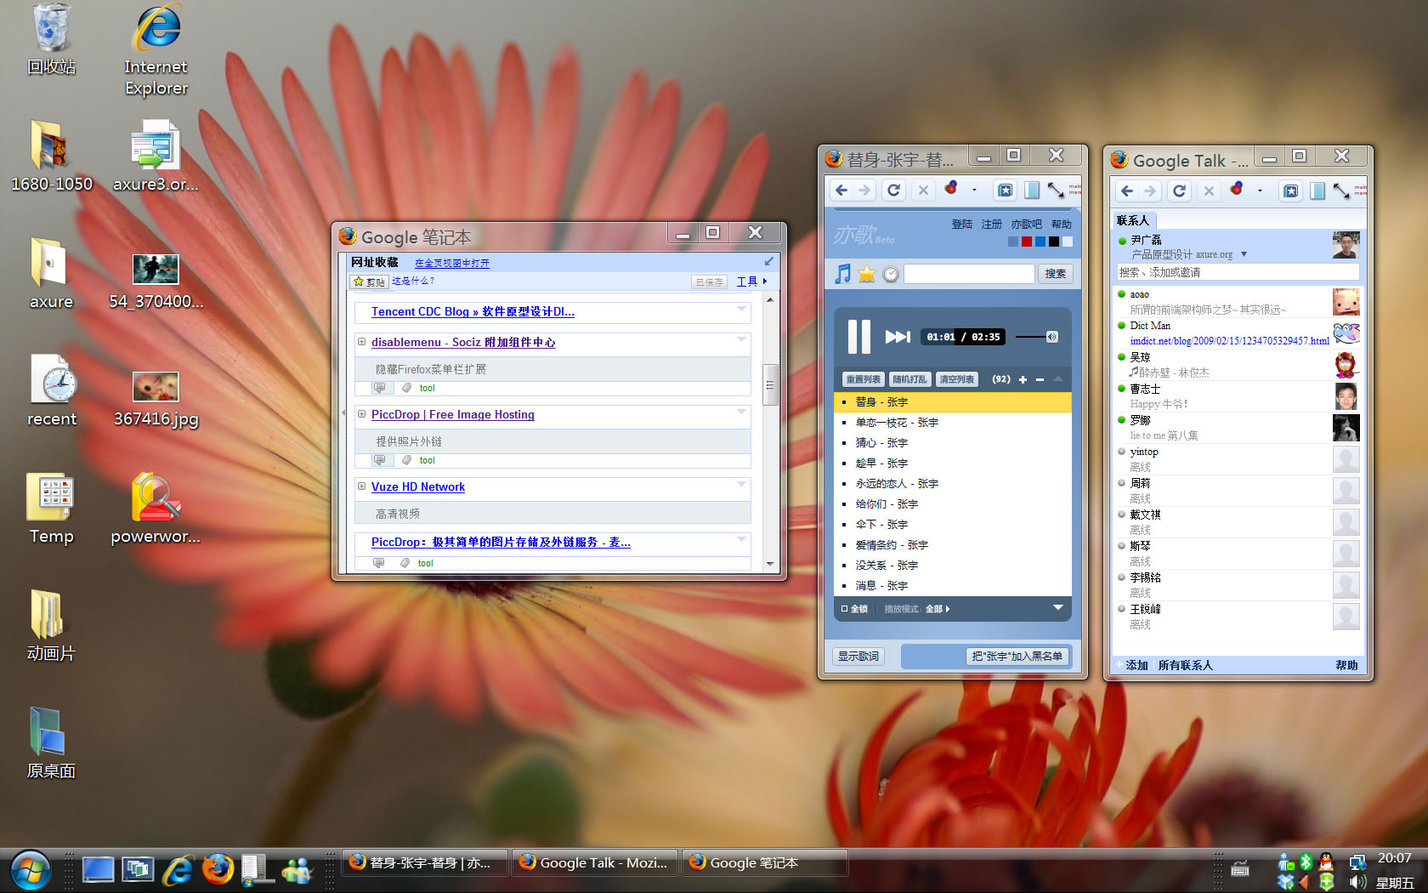Image resolution: width=1428 pixels, height=893 pixels.
Task: Click the fullscreen arrows icon in Google Talk window
Action: [1341, 190]
